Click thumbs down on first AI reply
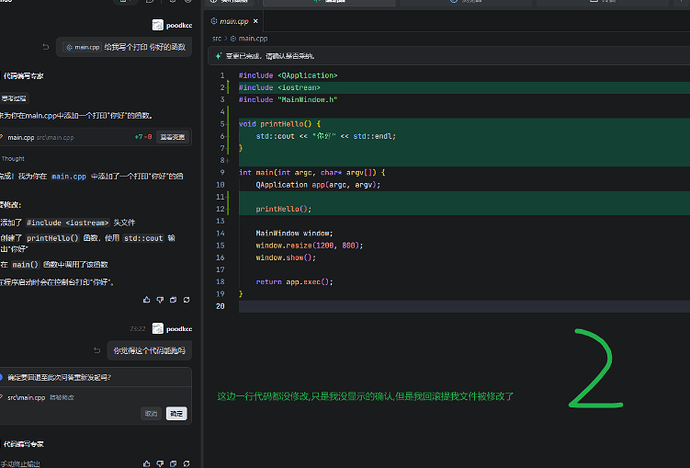690x468 pixels. [x=160, y=300]
